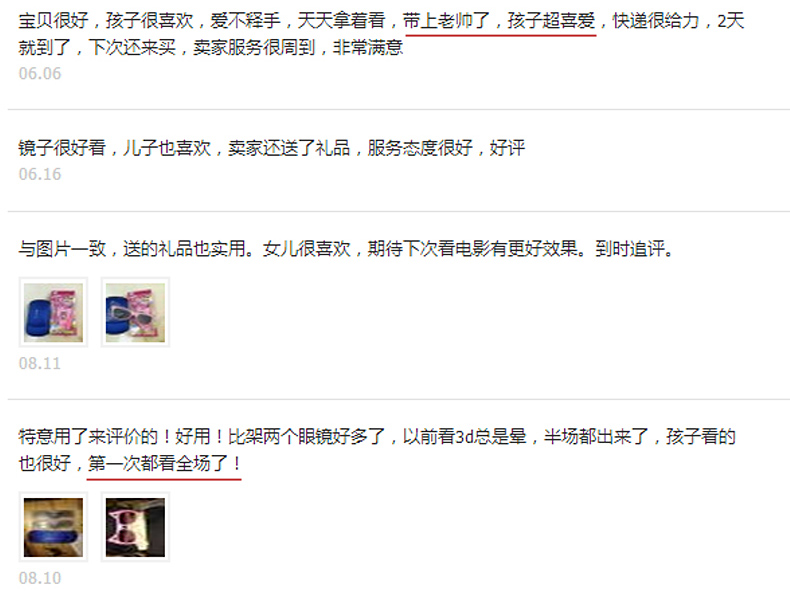Viewport: 790px width, 600px height.
Task: Click the review beginning 宝贝很好
Action: tap(381, 34)
